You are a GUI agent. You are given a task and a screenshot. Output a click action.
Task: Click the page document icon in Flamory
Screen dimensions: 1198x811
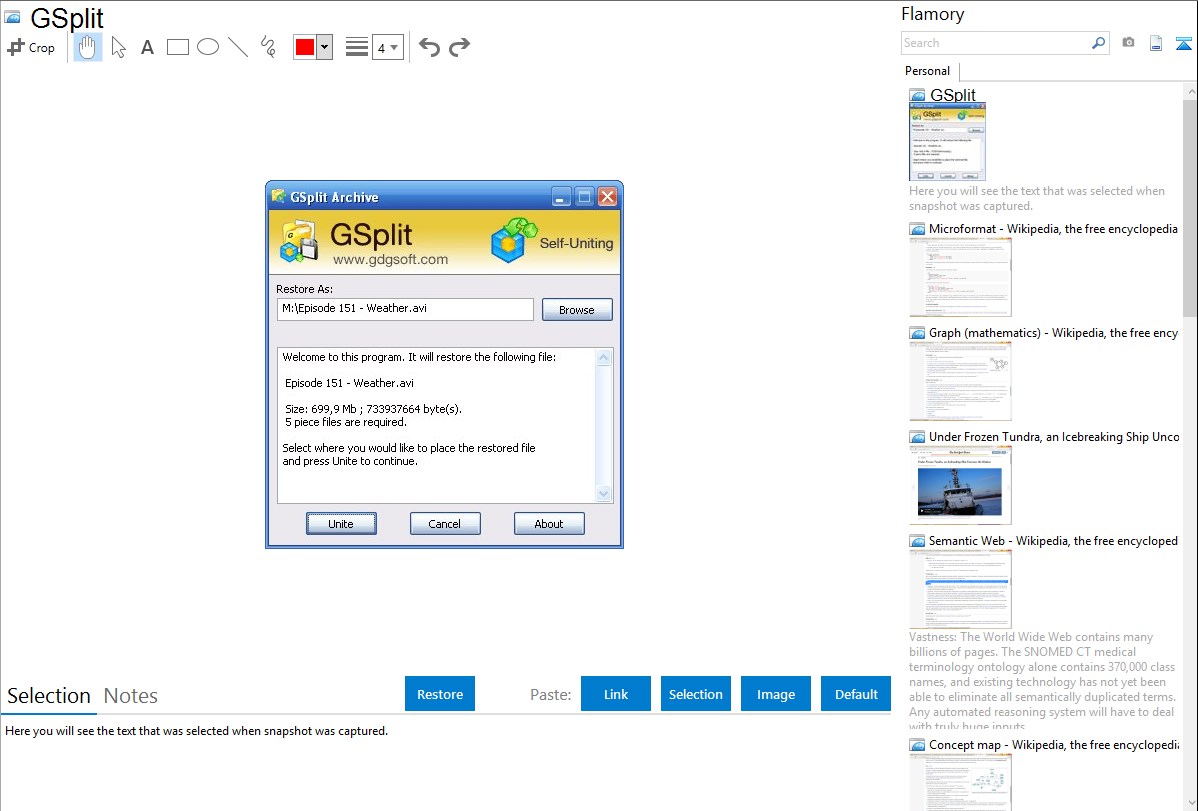click(1156, 44)
